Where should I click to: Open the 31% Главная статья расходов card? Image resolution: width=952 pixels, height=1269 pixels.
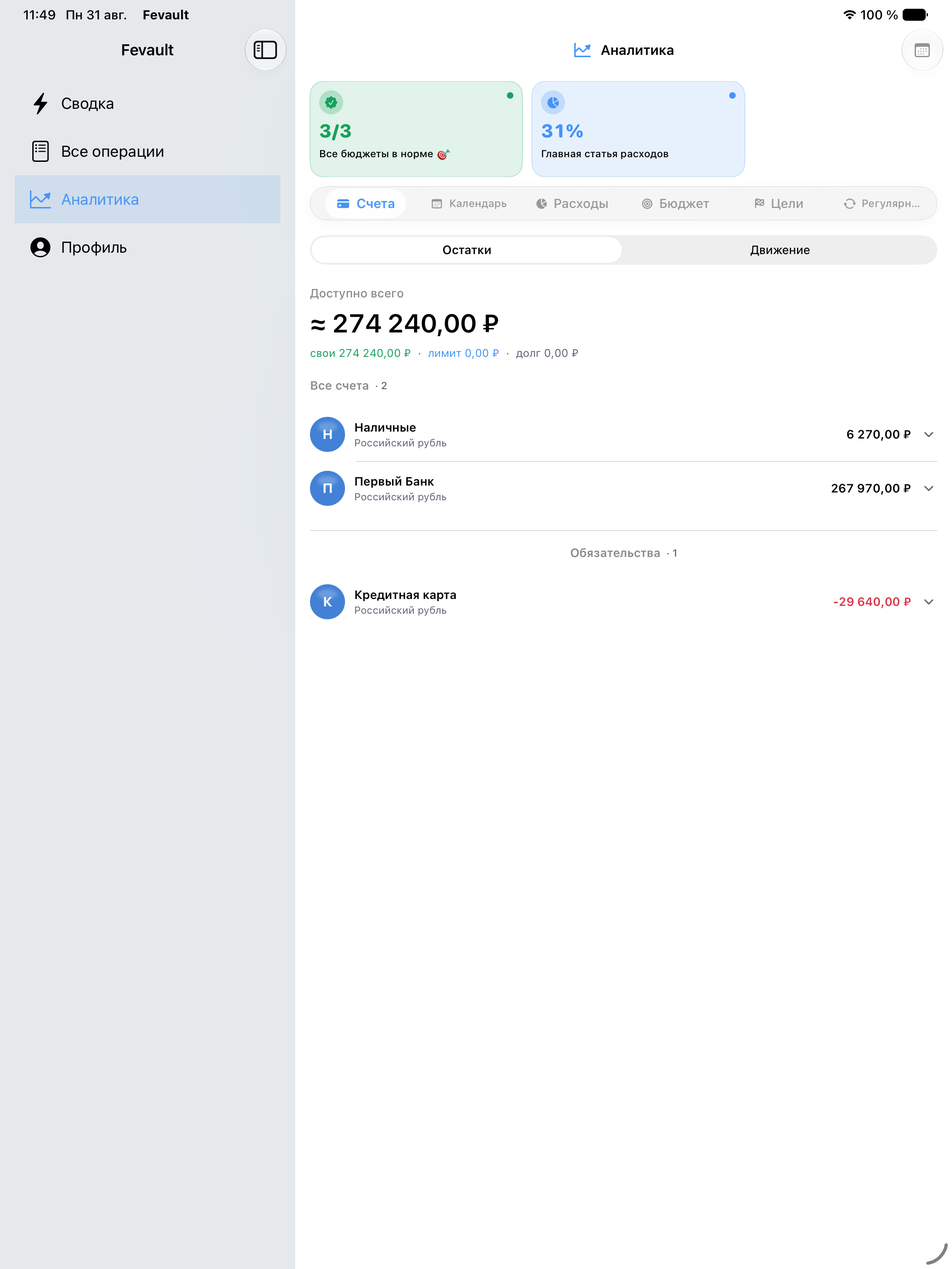[x=638, y=129]
